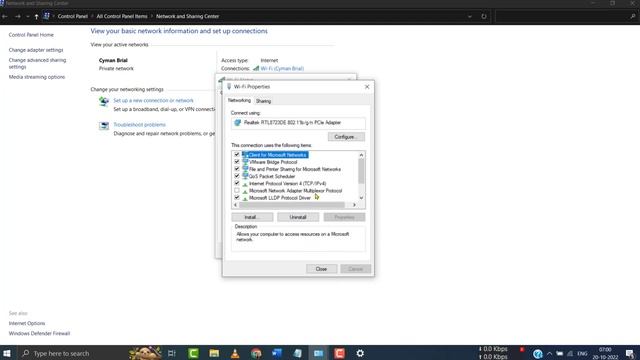
Task: Click the Set up a new connection icon
Action: coord(104,101)
